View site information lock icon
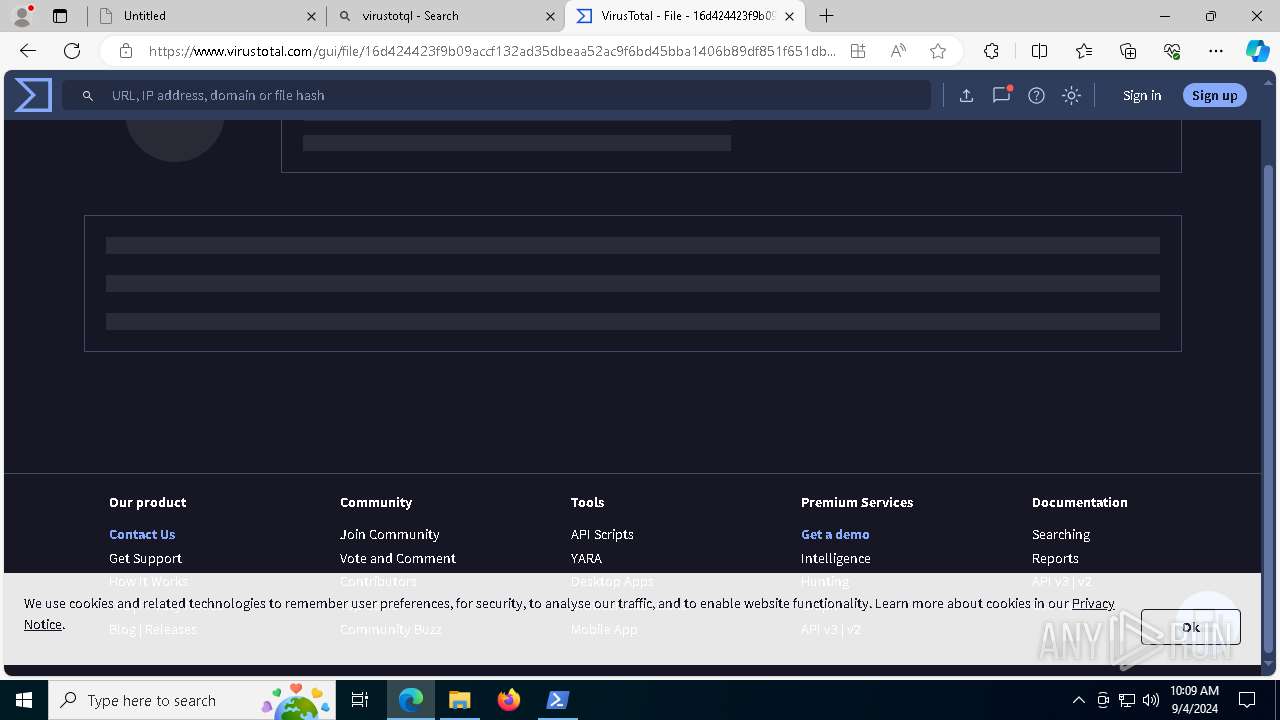 pyautogui.click(x=126, y=51)
